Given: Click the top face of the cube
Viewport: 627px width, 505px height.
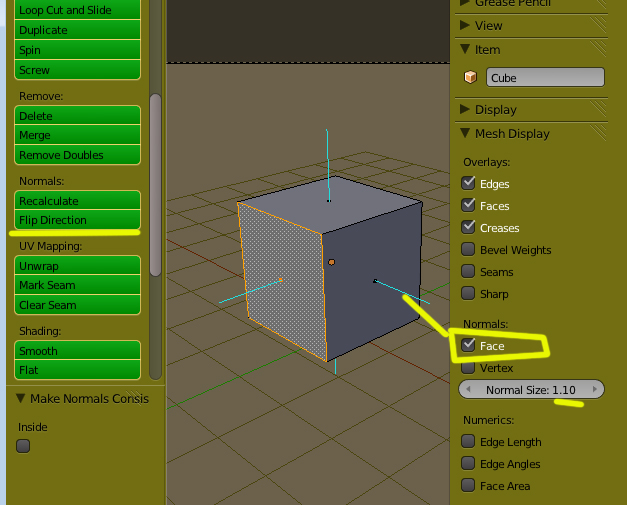Looking at the screenshot, I should point(330,204).
